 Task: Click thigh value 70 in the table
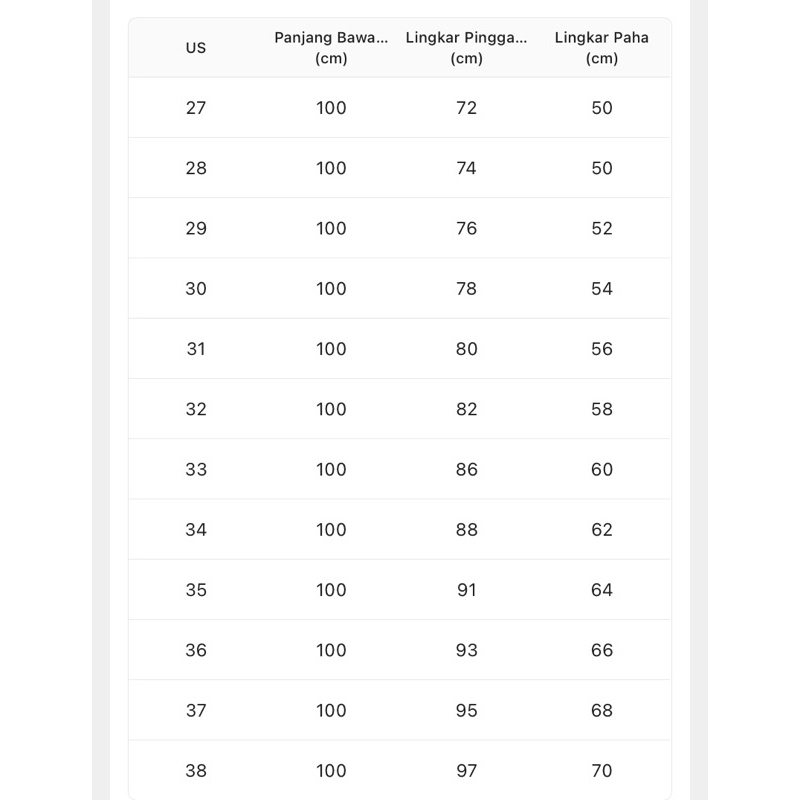[x=602, y=771]
